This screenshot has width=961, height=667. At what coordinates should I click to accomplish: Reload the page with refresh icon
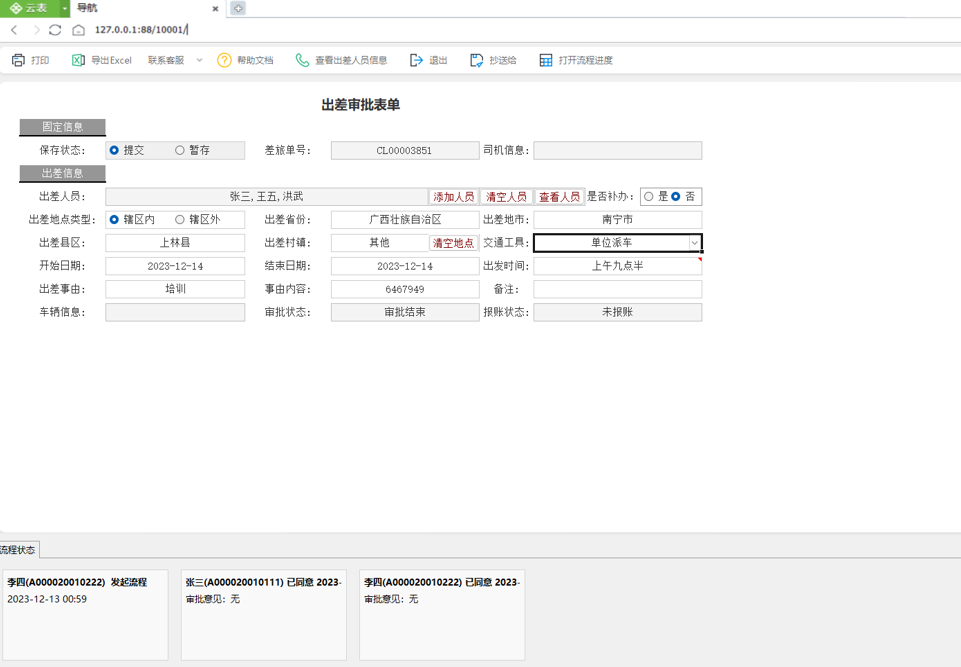point(55,29)
